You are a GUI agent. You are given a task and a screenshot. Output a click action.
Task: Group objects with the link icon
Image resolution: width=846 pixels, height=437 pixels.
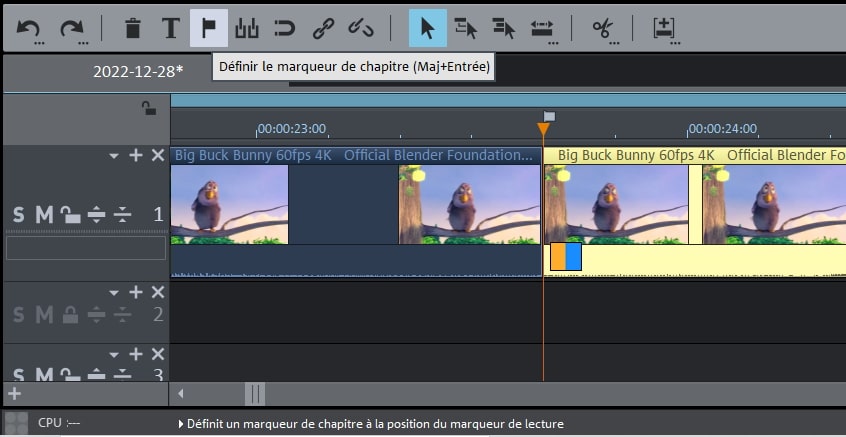323,28
